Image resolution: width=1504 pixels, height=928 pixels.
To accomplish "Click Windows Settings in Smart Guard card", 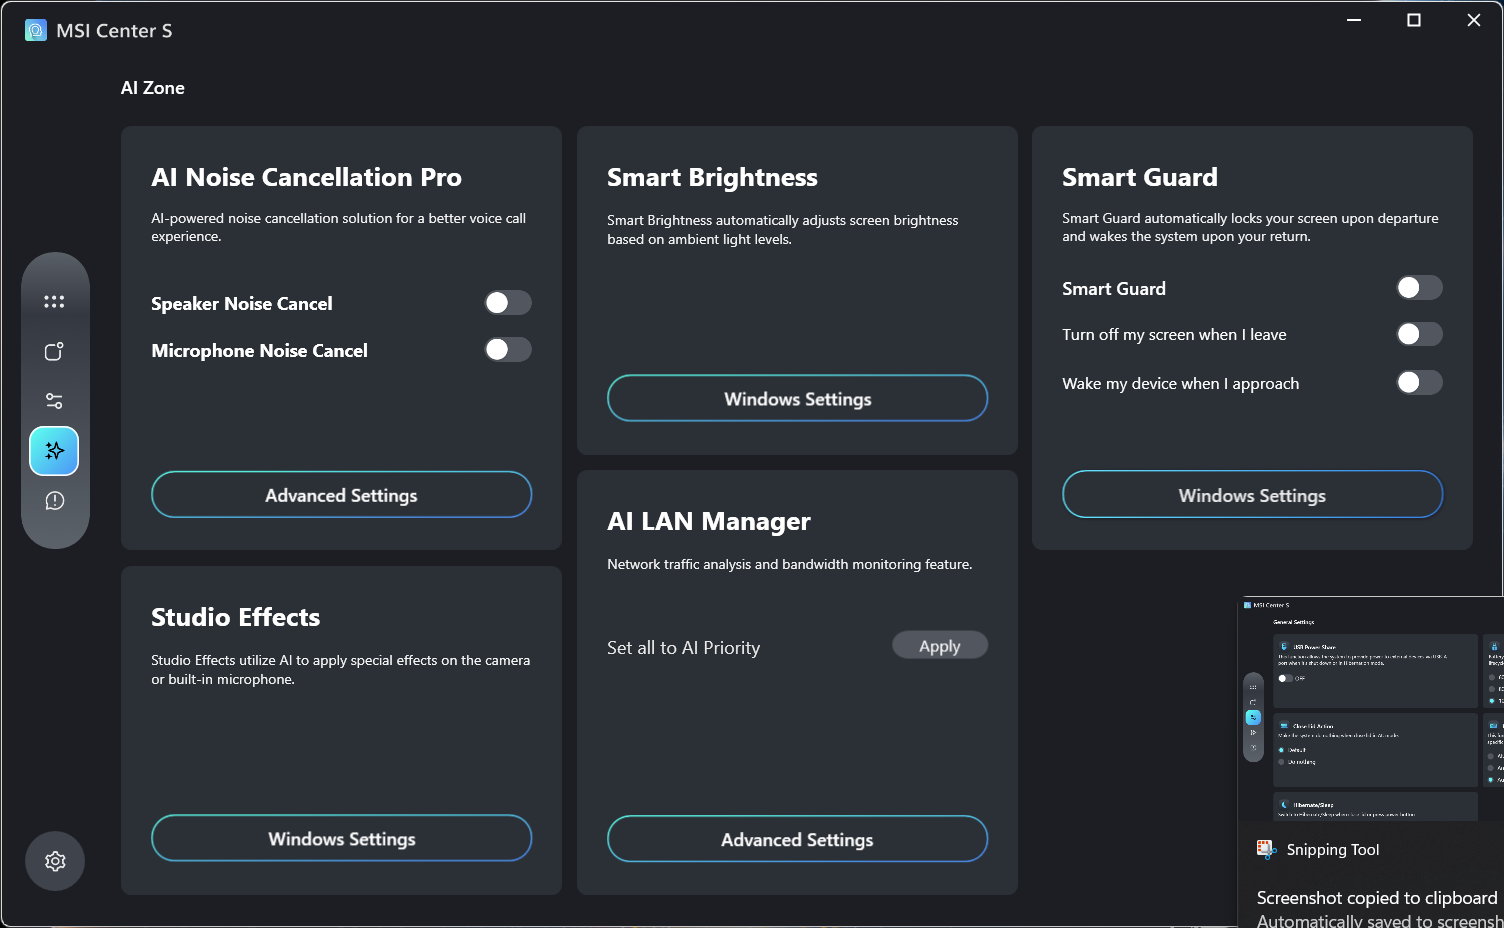I will pos(1252,495).
